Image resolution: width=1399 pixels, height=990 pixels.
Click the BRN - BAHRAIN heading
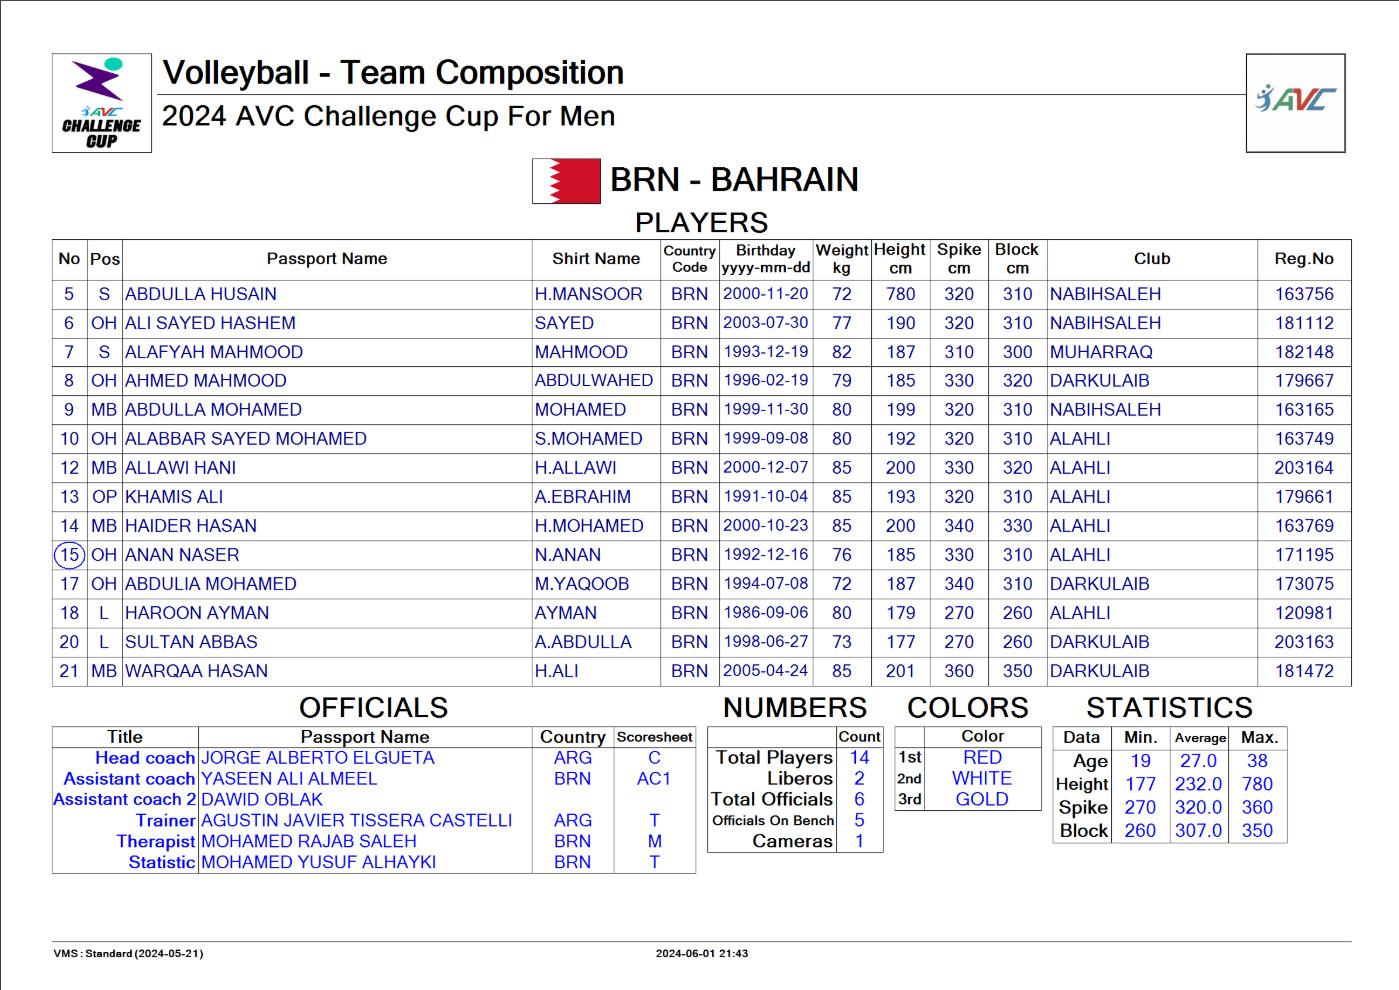[734, 180]
